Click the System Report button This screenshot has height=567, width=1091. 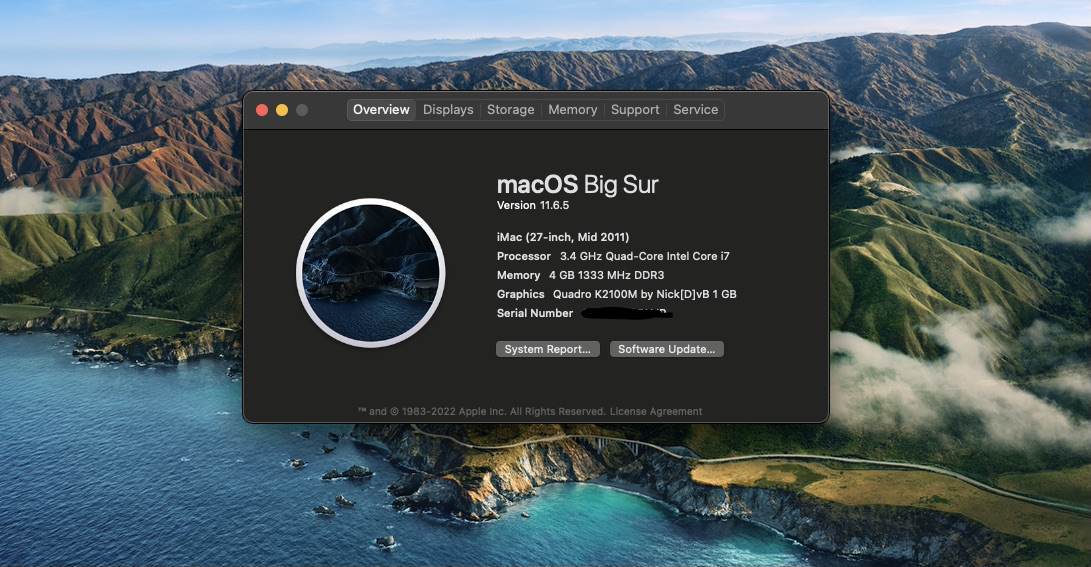548,349
